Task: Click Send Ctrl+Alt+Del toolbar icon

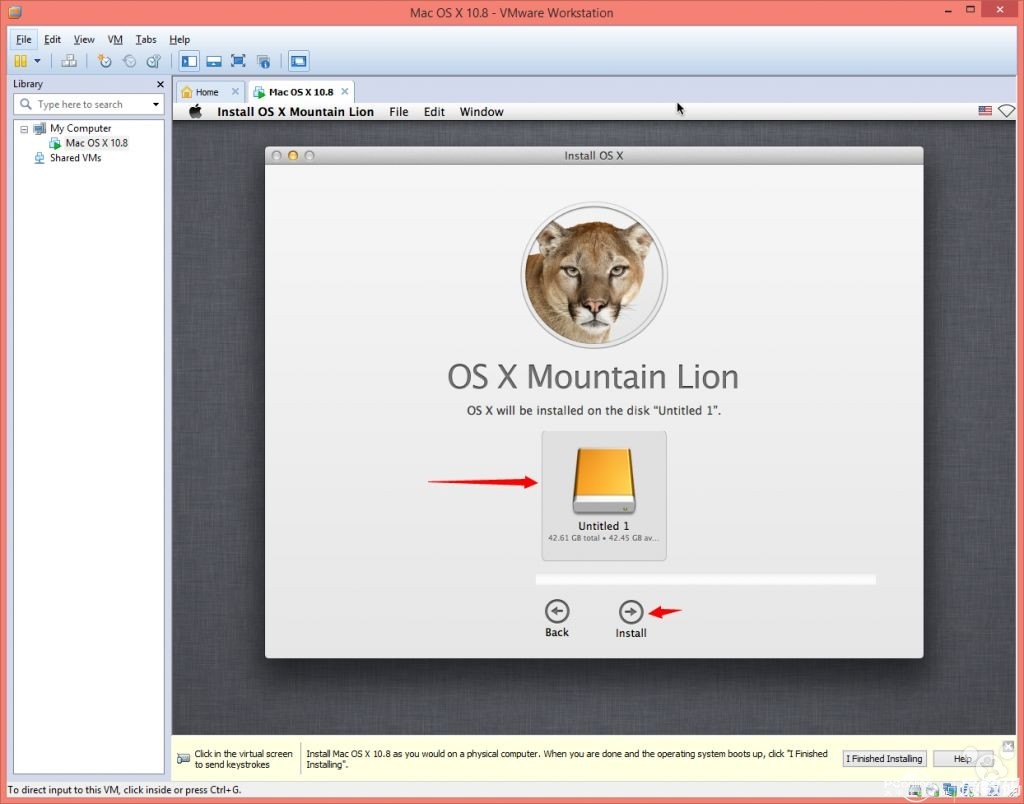Action: (x=69, y=61)
